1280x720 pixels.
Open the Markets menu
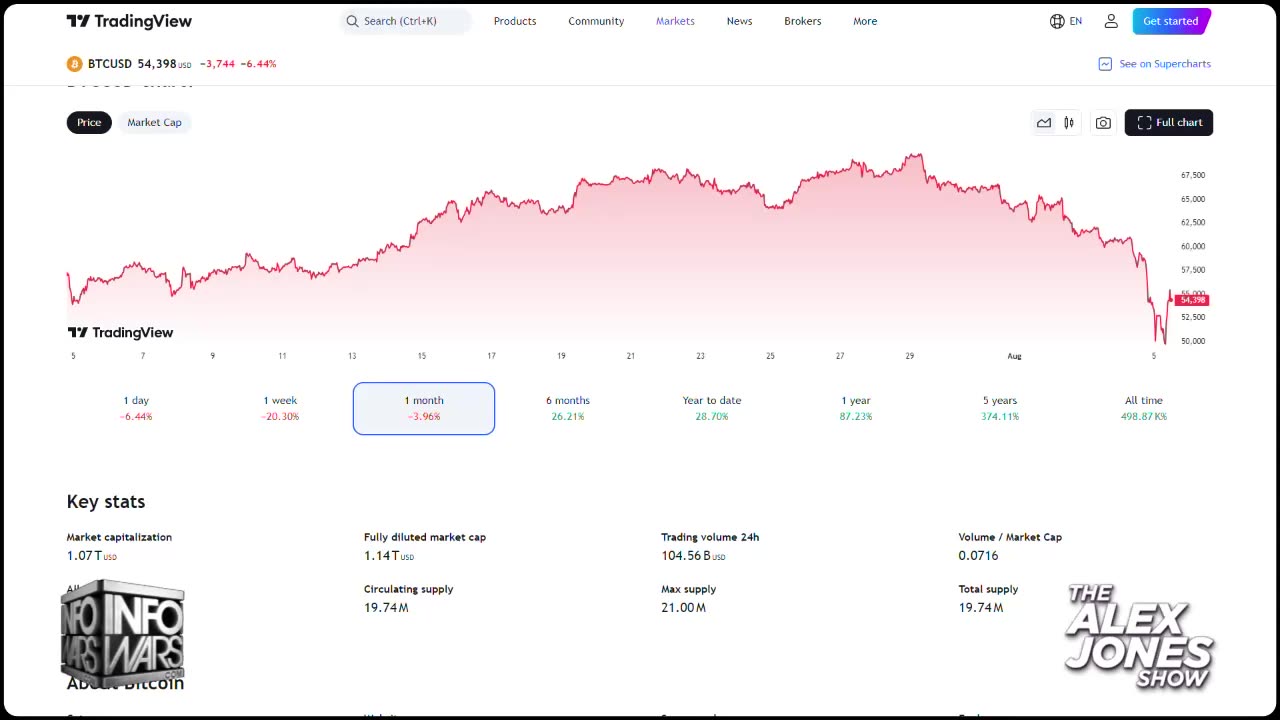click(x=675, y=21)
